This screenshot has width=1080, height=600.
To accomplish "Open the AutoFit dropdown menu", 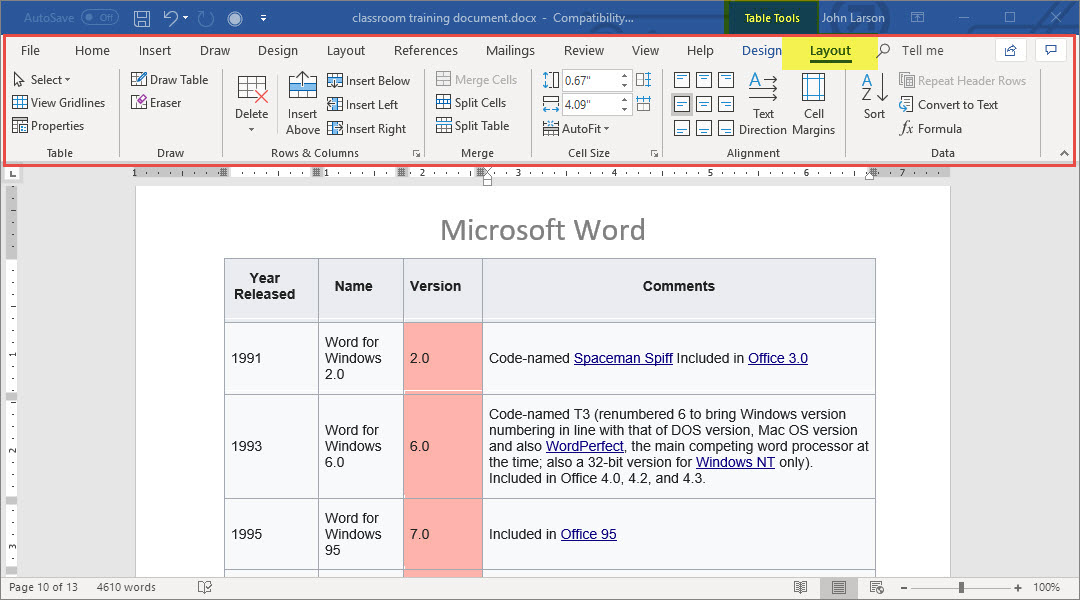I will [x=576, y=129].
